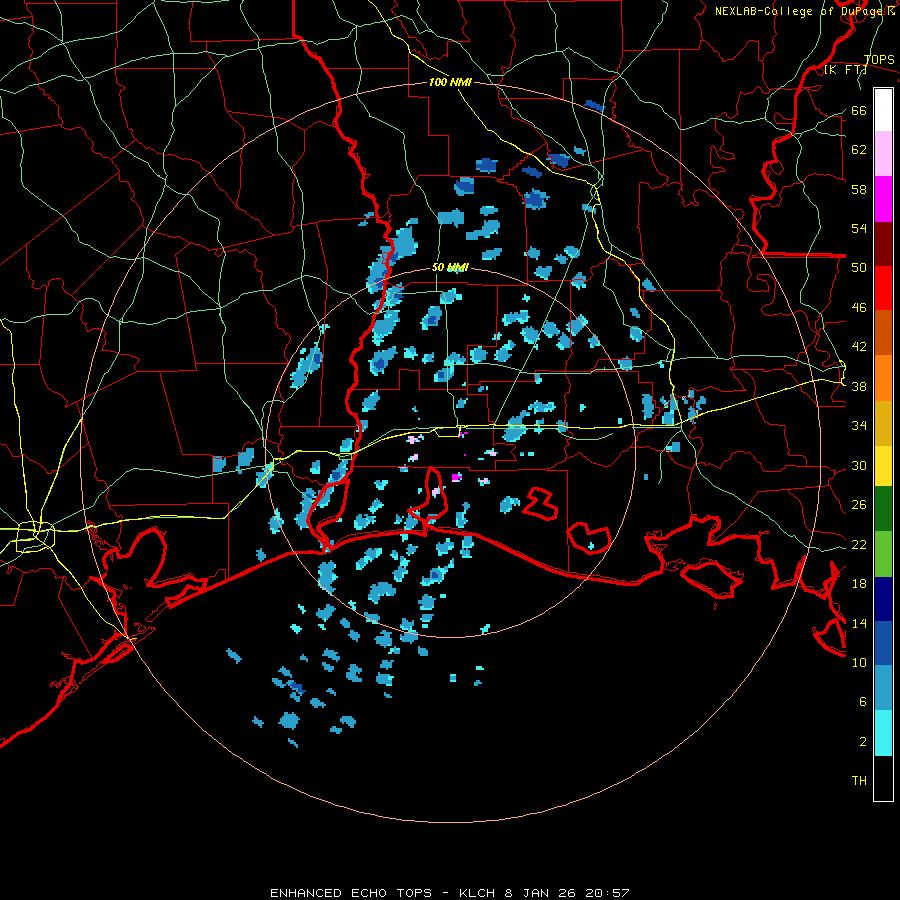
Task: Click the light pink 62 kft legend swatch
Action: point(883,154)
